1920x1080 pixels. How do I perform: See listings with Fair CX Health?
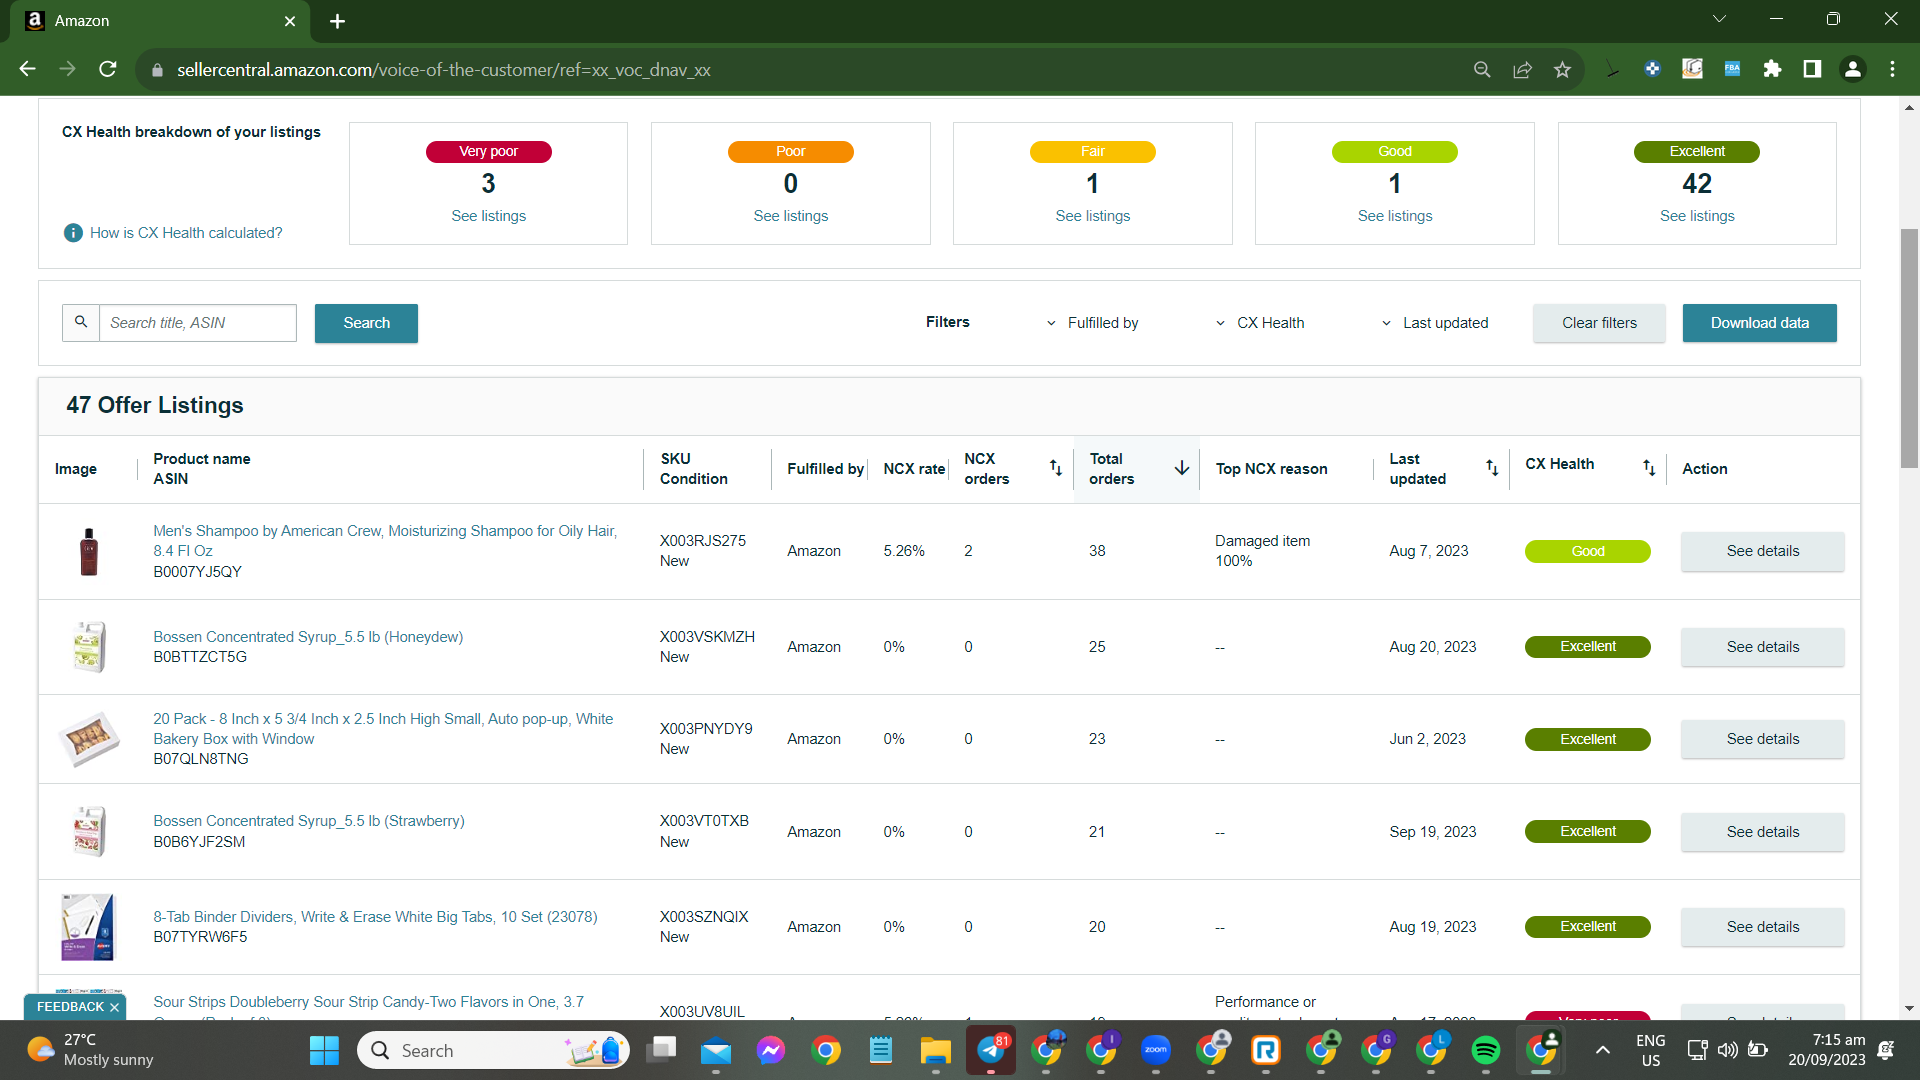(1092, 216)
